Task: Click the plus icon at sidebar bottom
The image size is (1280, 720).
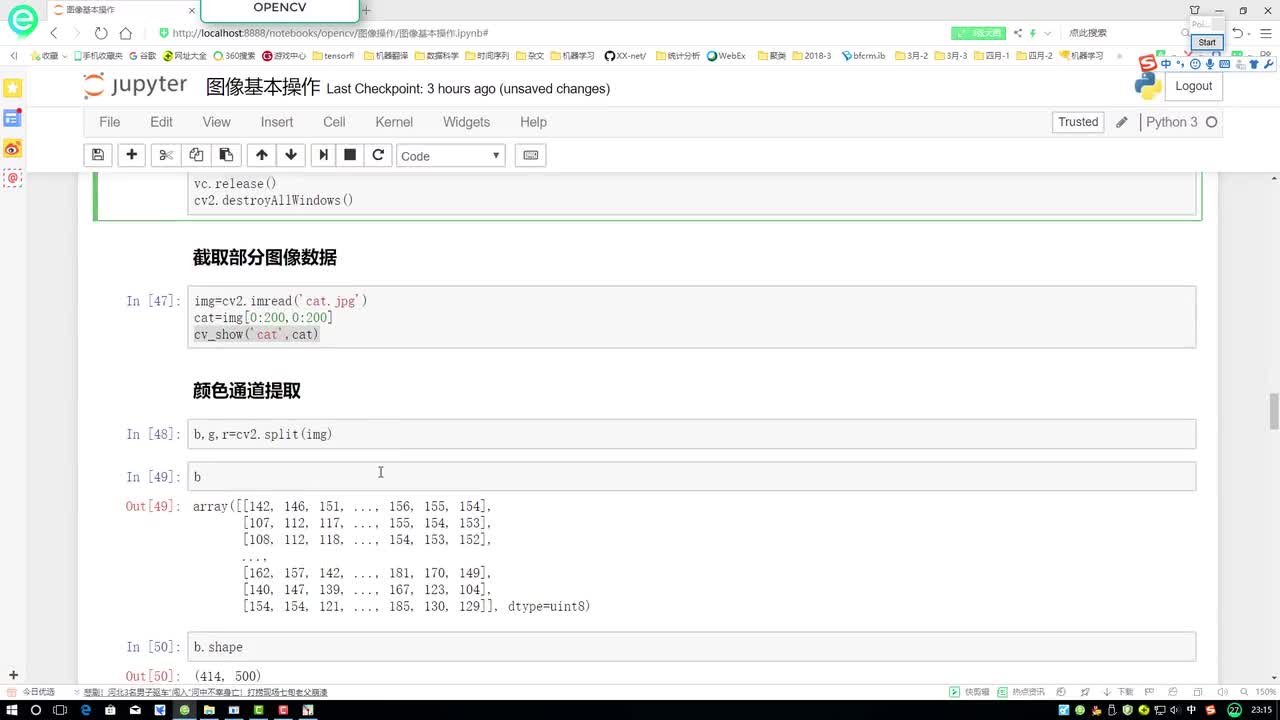Action: (x=13, y=676)
